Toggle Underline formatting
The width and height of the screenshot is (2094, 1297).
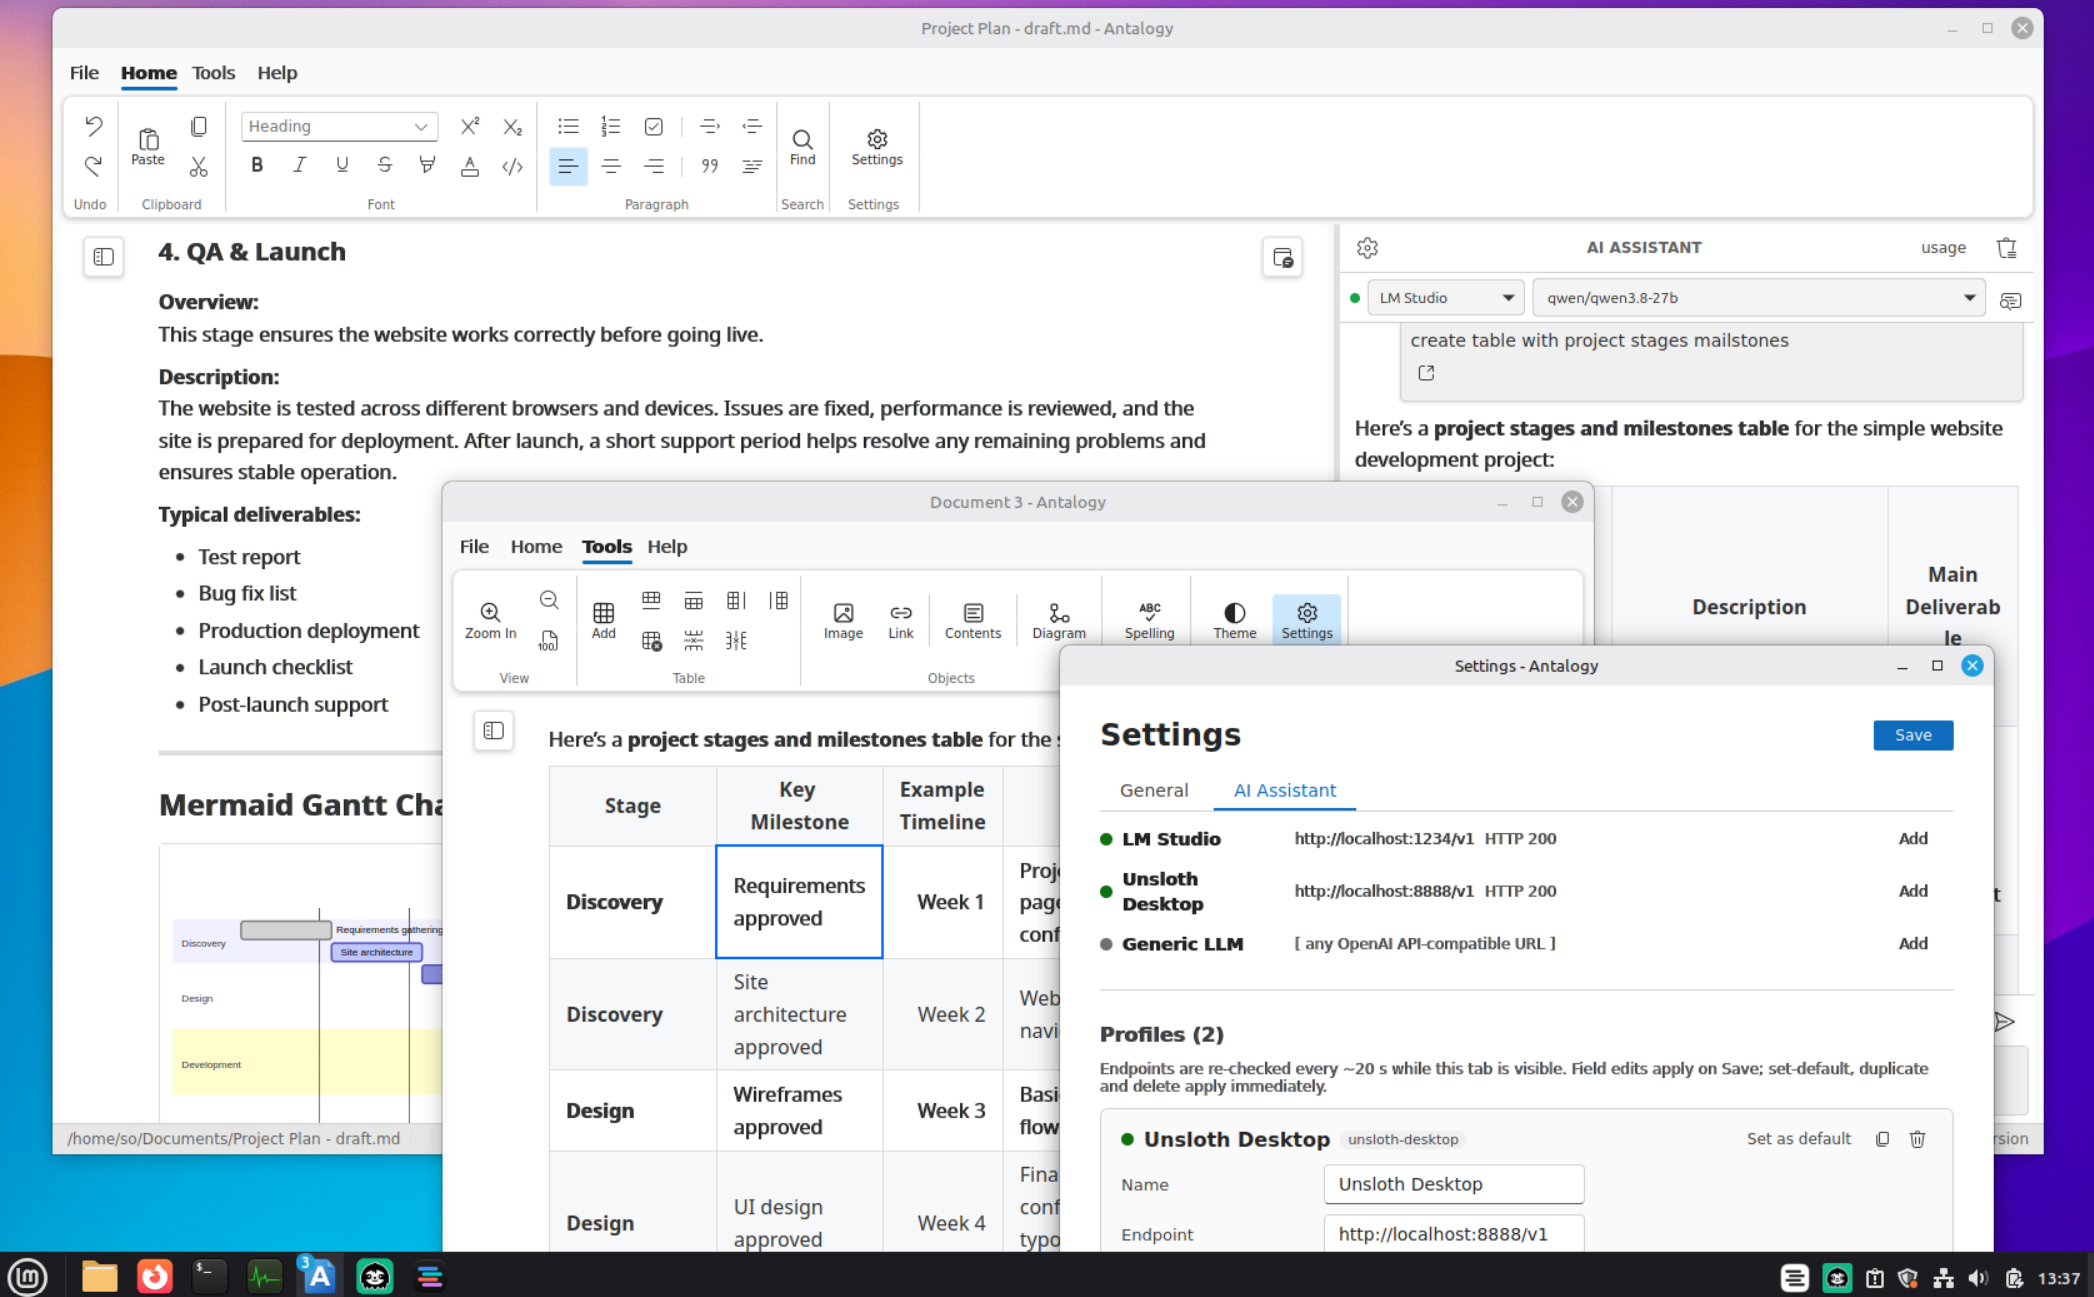pos(342,165)
